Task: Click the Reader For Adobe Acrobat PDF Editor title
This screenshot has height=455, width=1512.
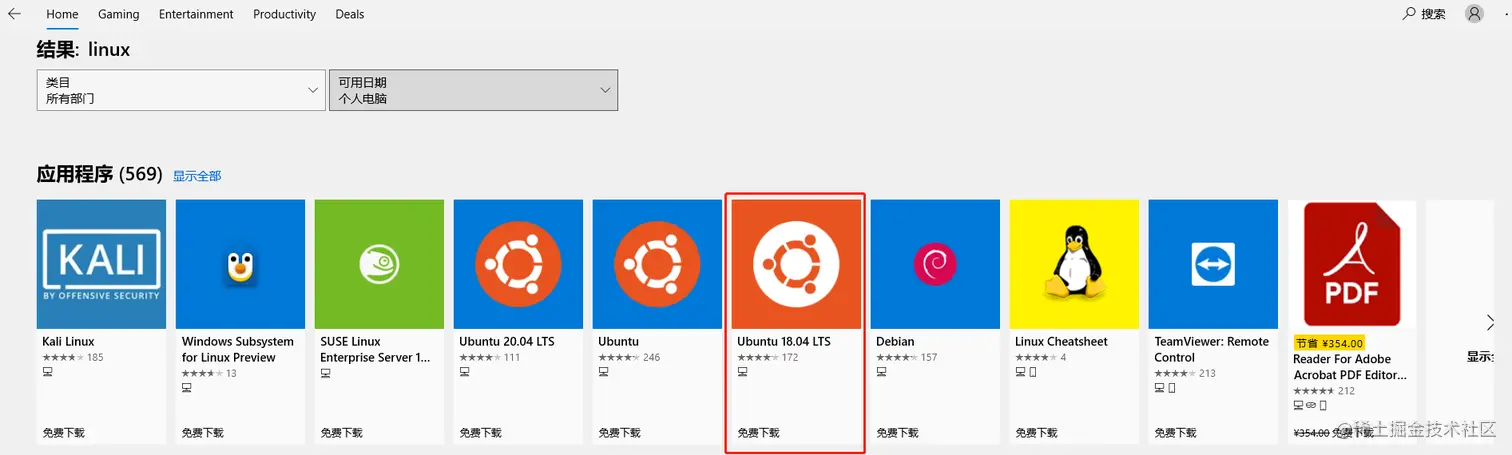Action: tap(1350, 367)
